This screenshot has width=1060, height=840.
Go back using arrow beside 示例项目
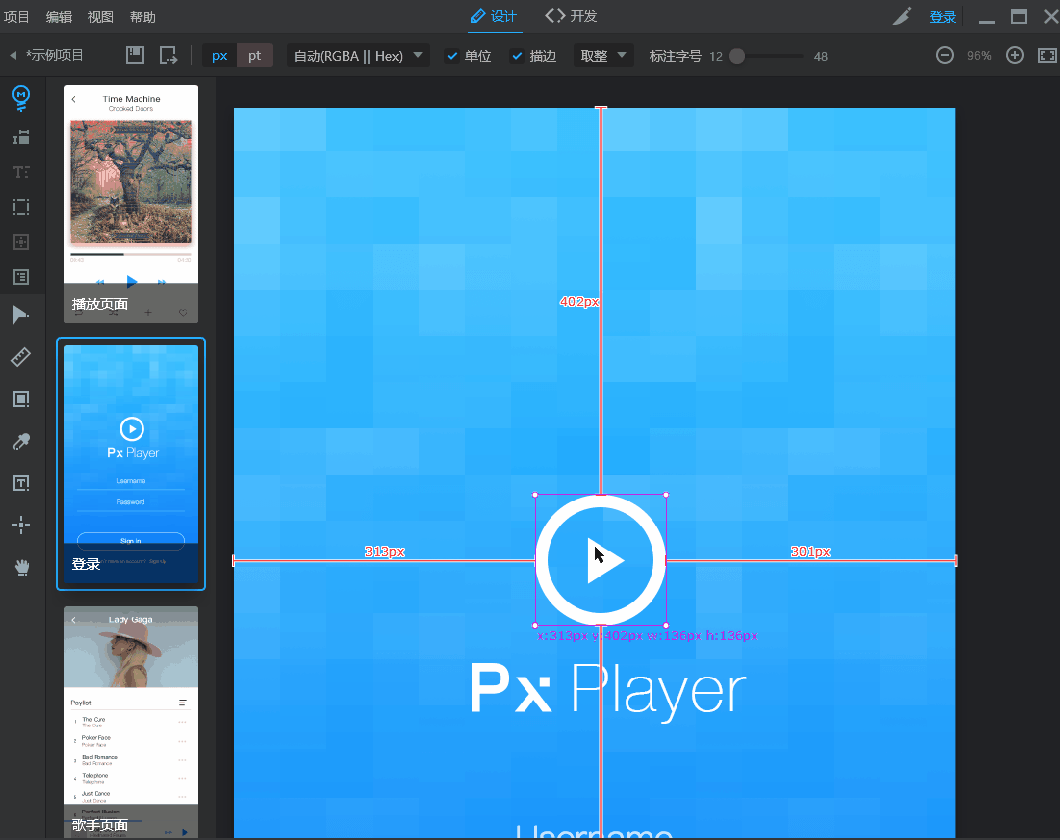coord(13,55)
